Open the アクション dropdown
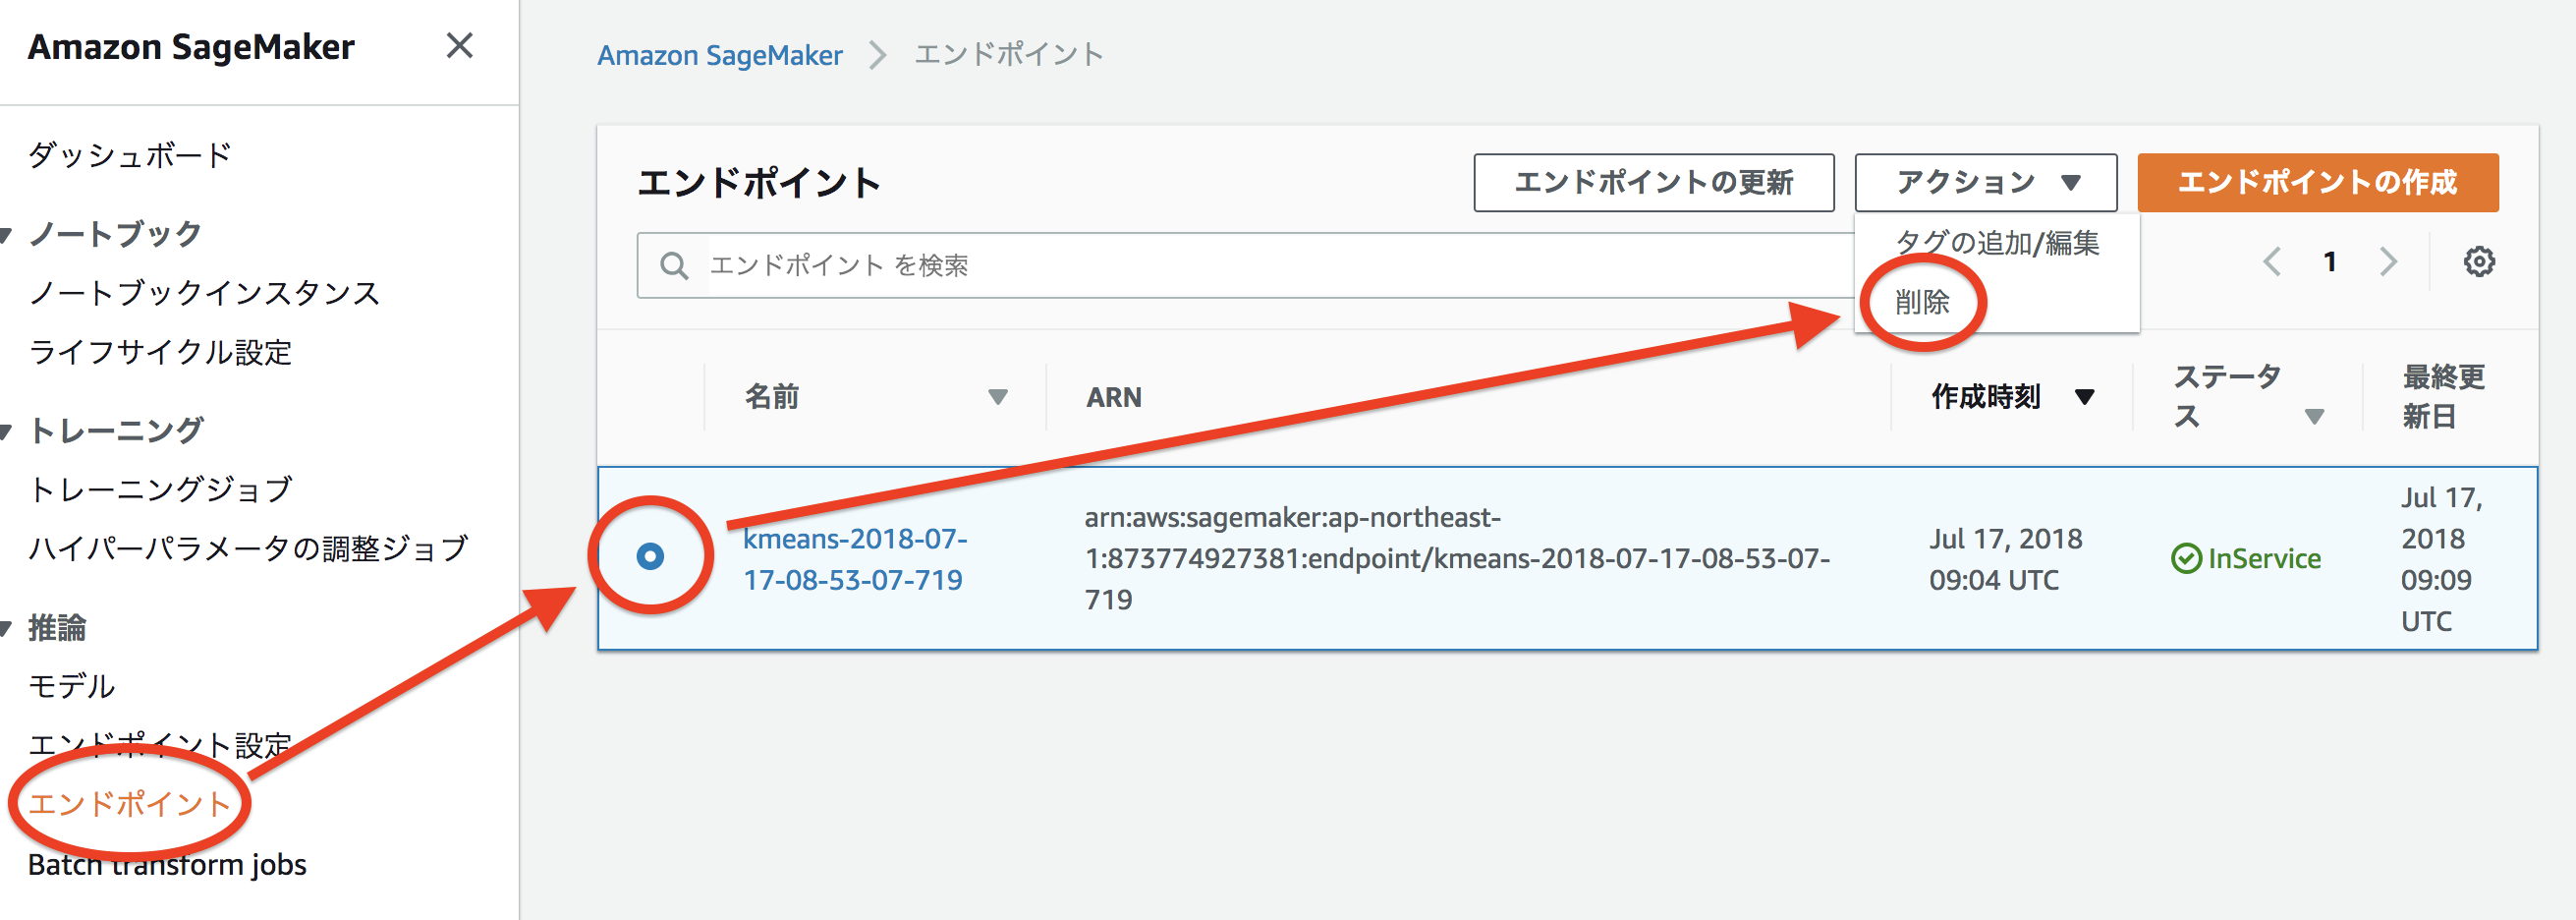This screenshot has width=2576, height=920. pos(1985,182)
